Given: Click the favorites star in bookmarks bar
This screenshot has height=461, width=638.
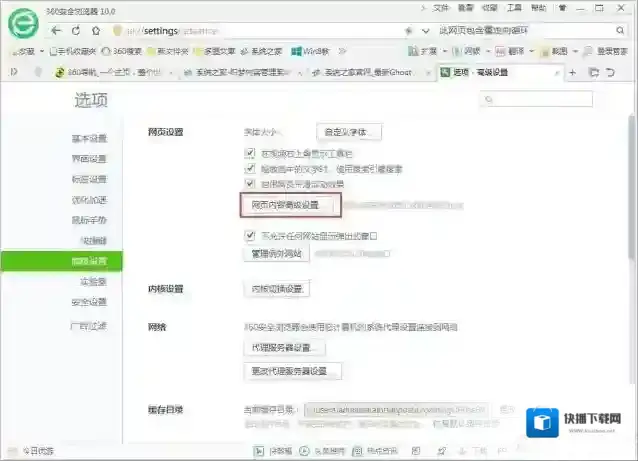Looking at the screenshot, I should 17,51.
